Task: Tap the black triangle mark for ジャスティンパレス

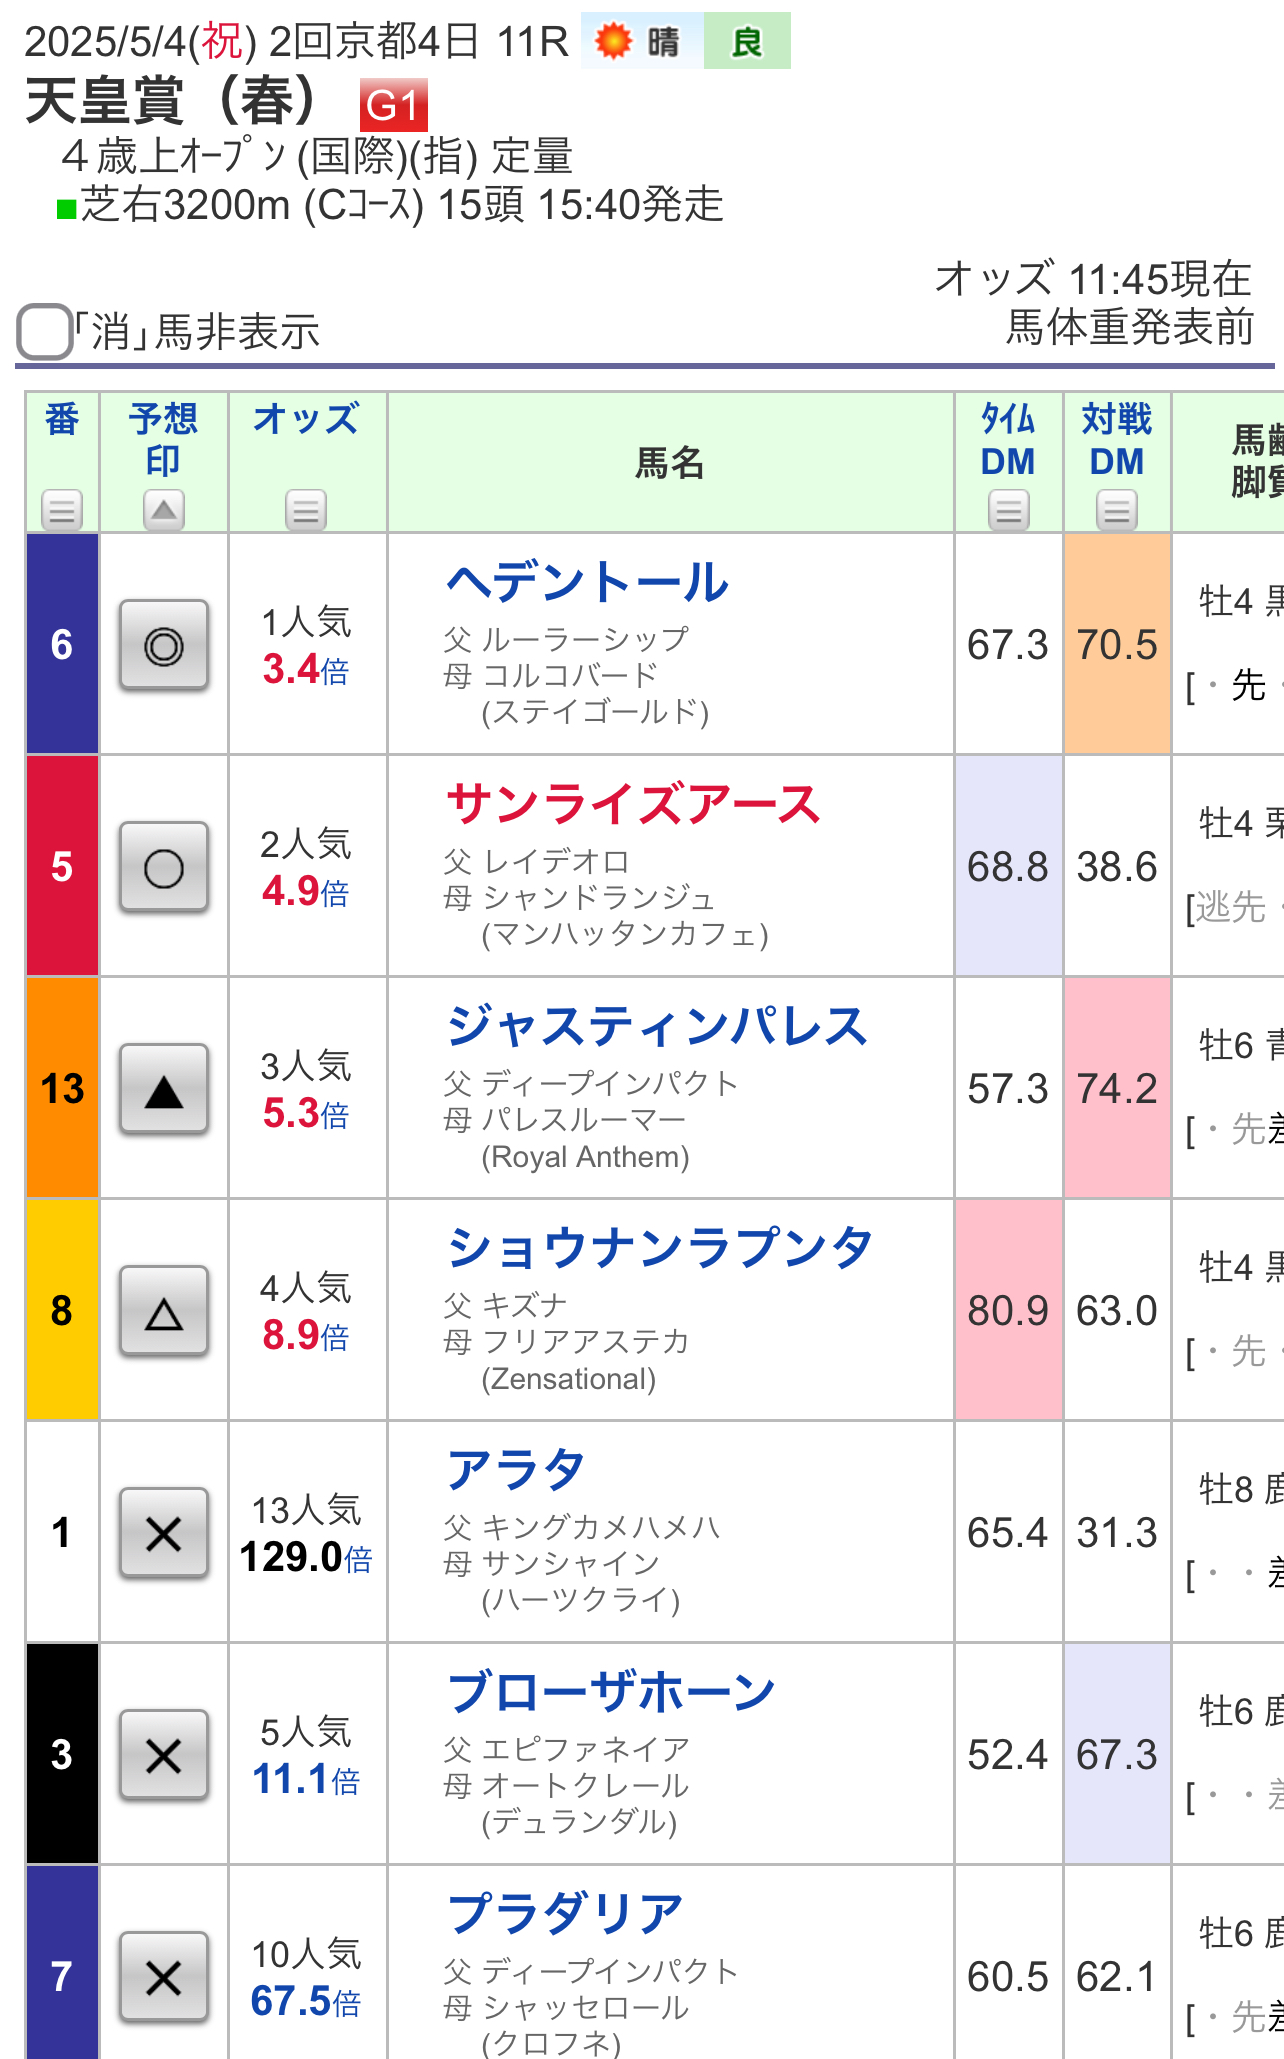Action: 164,1089
